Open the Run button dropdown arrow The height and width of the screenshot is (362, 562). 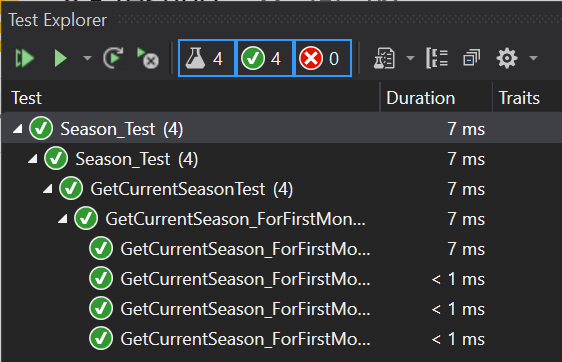[x=87, y=58]
